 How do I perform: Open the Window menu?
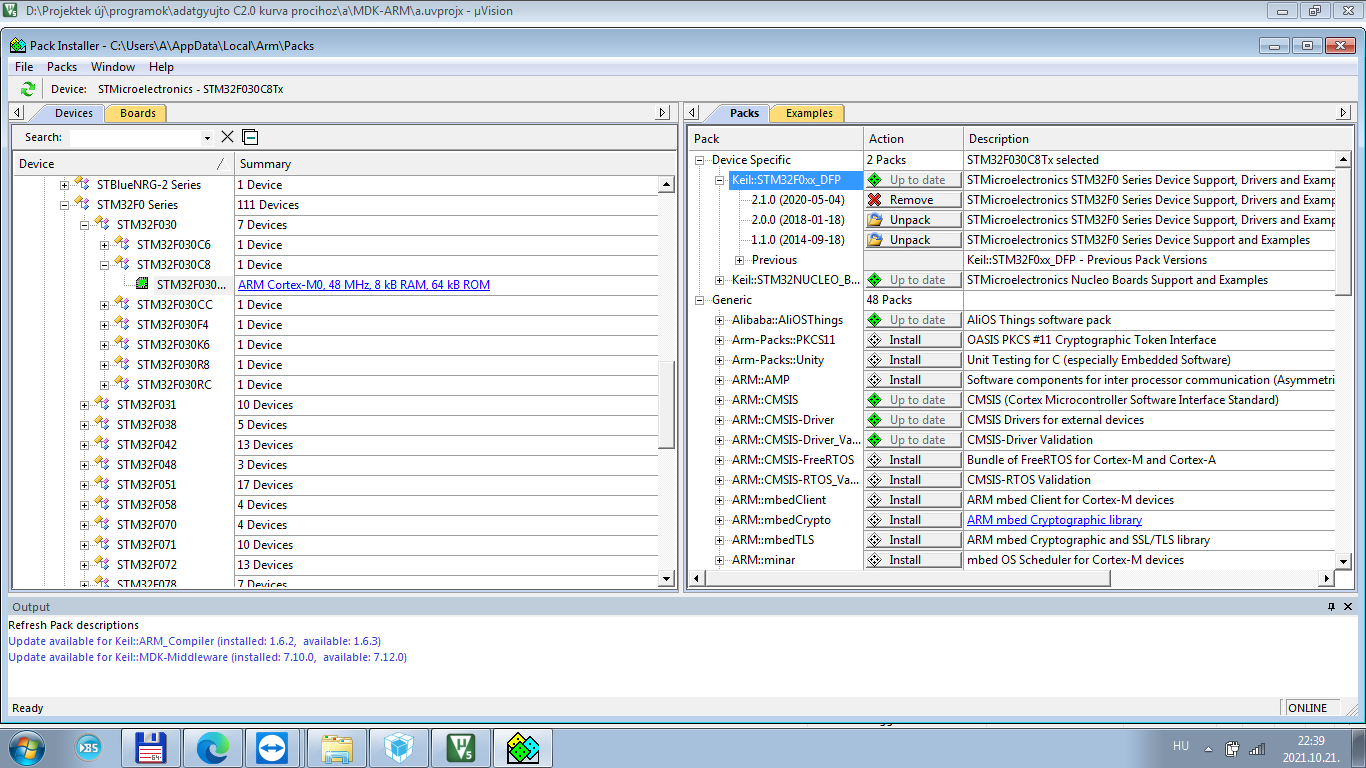pos(113,67)
